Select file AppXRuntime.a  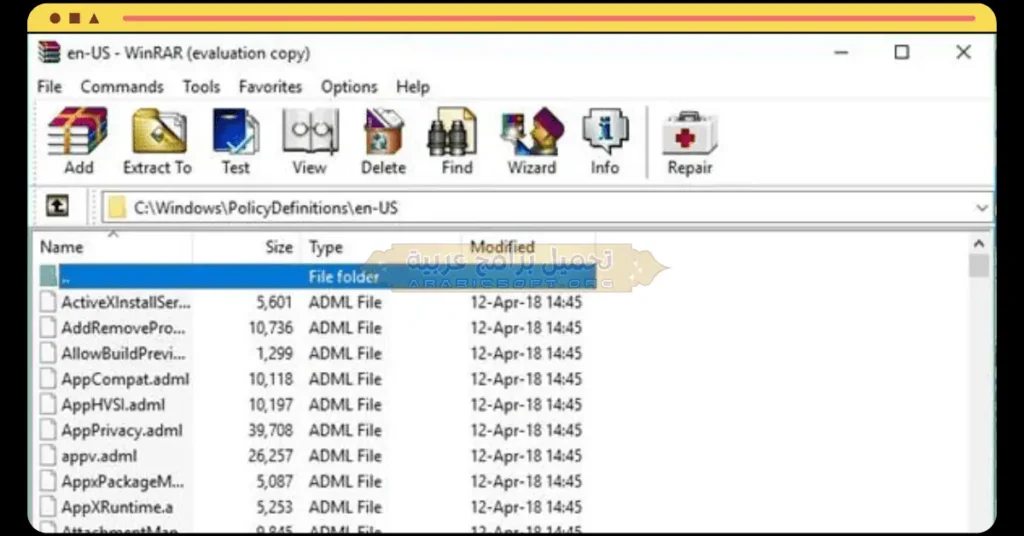(118, 507)
